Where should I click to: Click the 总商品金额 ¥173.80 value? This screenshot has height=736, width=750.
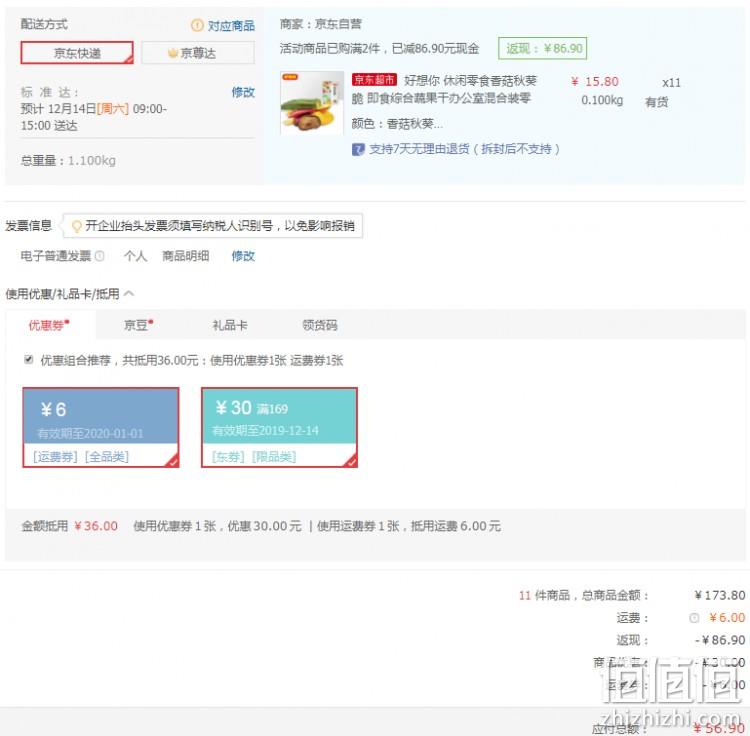[x=720, y=595]
